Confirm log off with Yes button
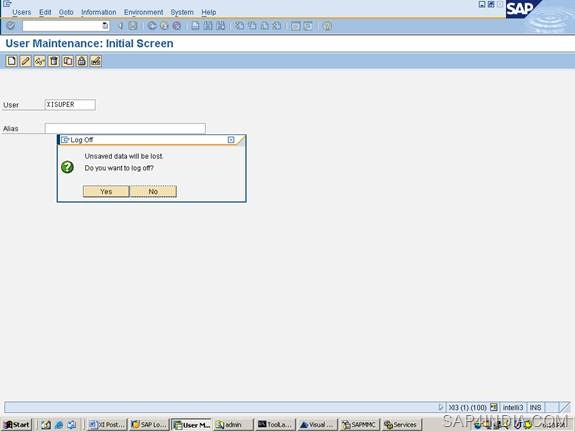This screenshot has height=432, width=575. click(106, 191)
